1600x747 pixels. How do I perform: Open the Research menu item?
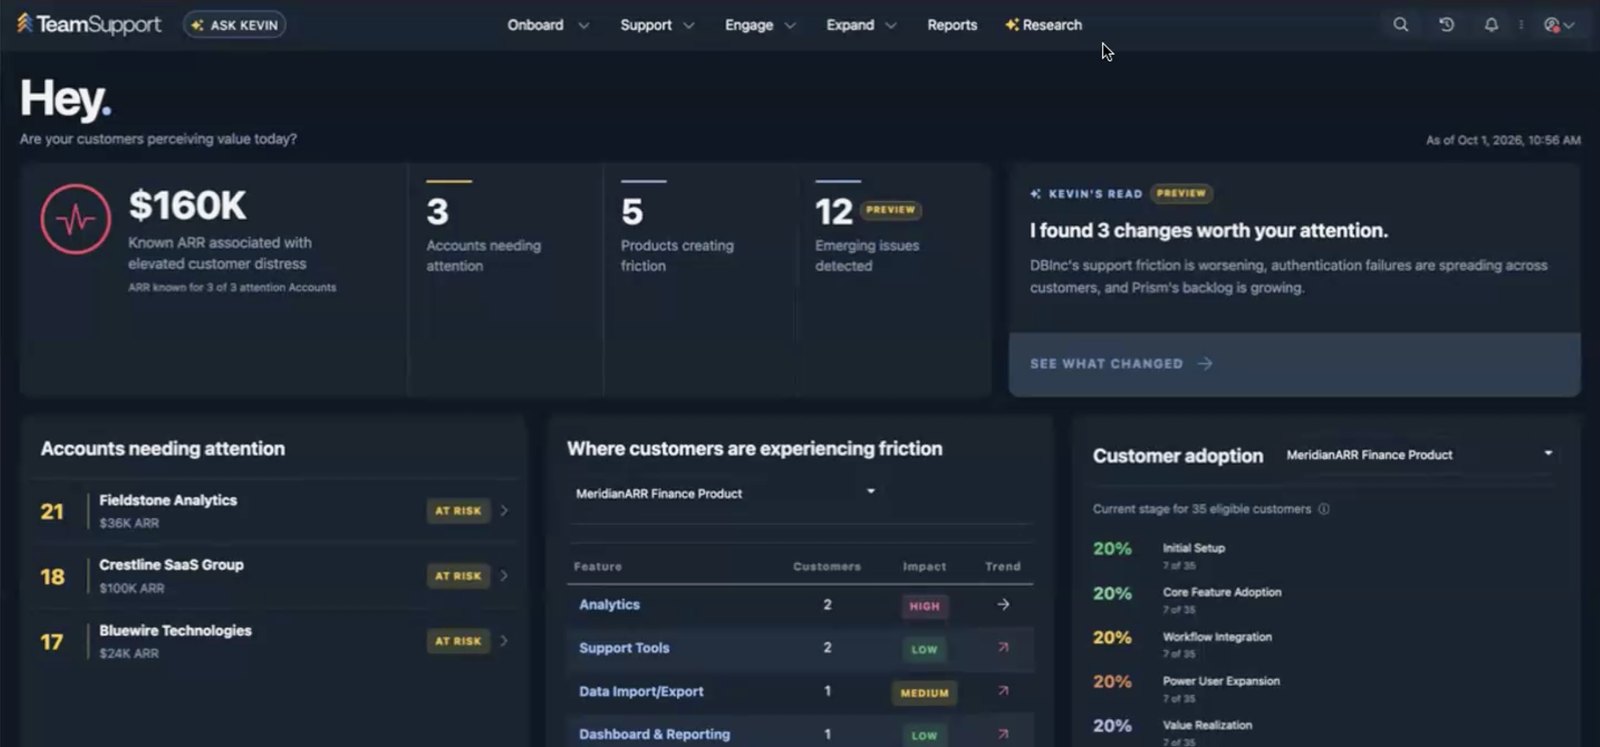pyautogui.click(x=1044, y=25)
